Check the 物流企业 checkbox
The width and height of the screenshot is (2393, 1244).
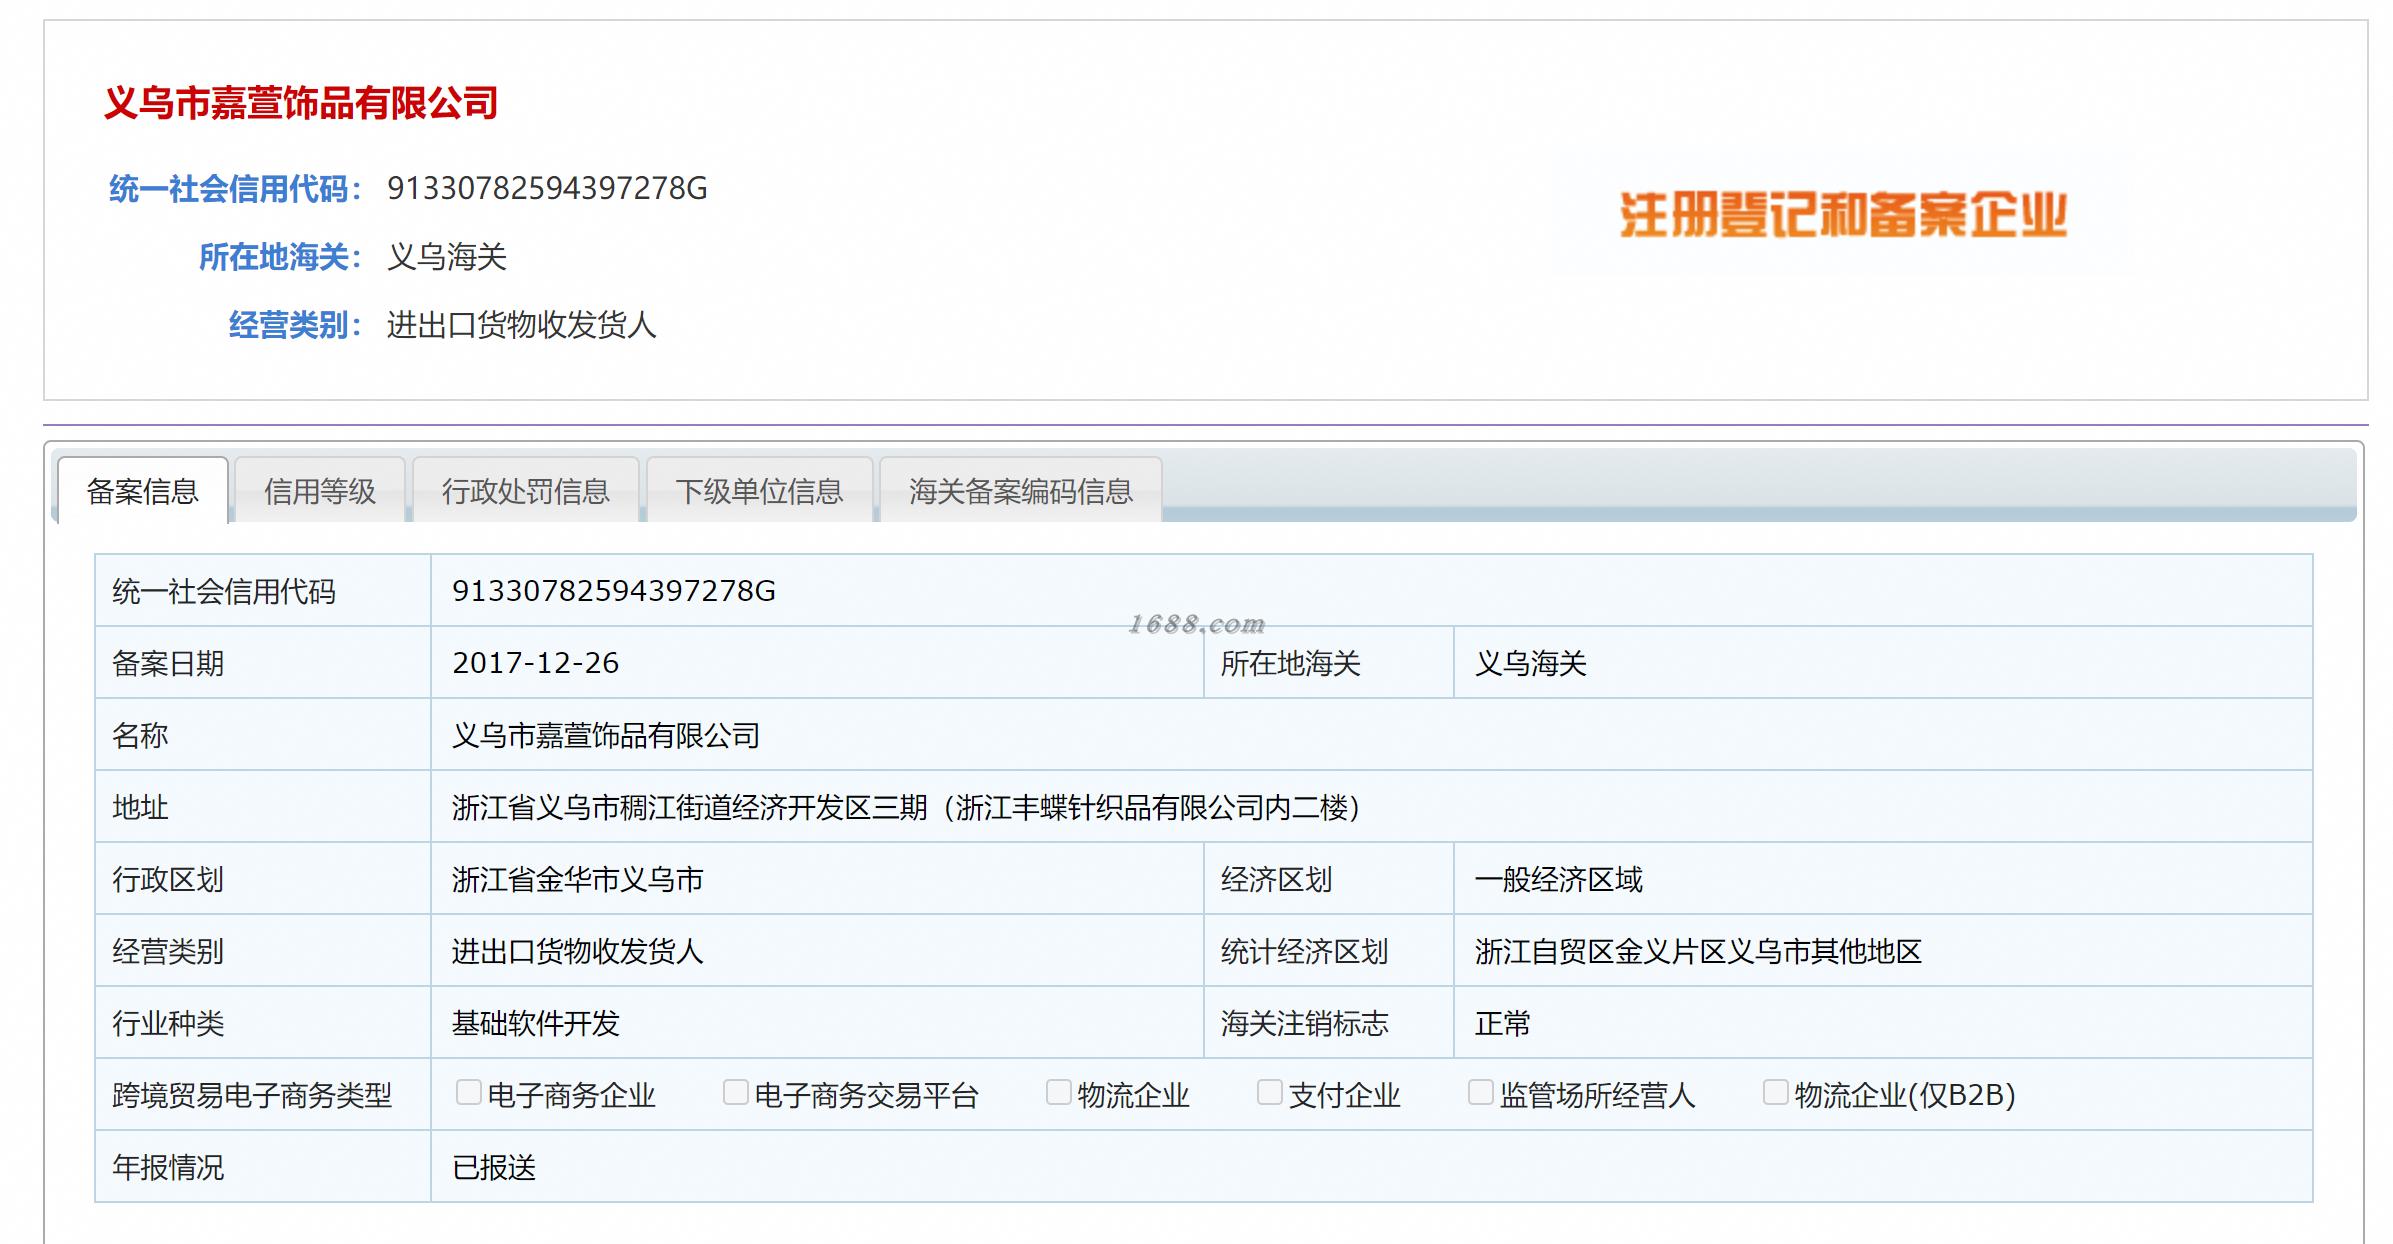(1058, 1092)
